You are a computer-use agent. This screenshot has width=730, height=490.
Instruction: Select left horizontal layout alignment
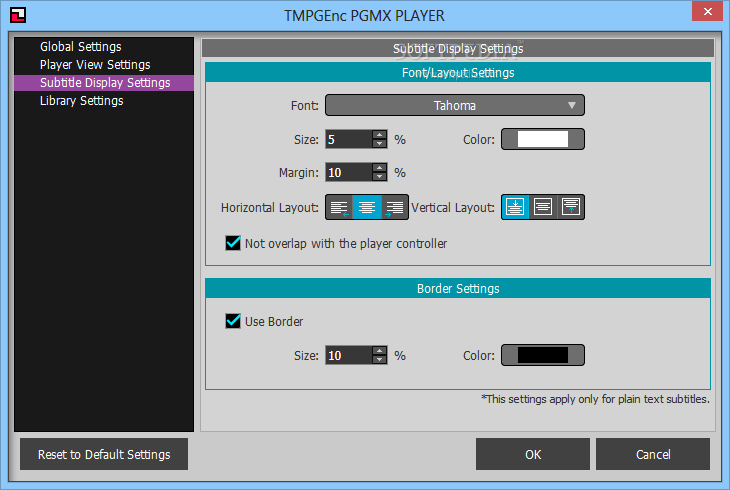tap(339, 207)
